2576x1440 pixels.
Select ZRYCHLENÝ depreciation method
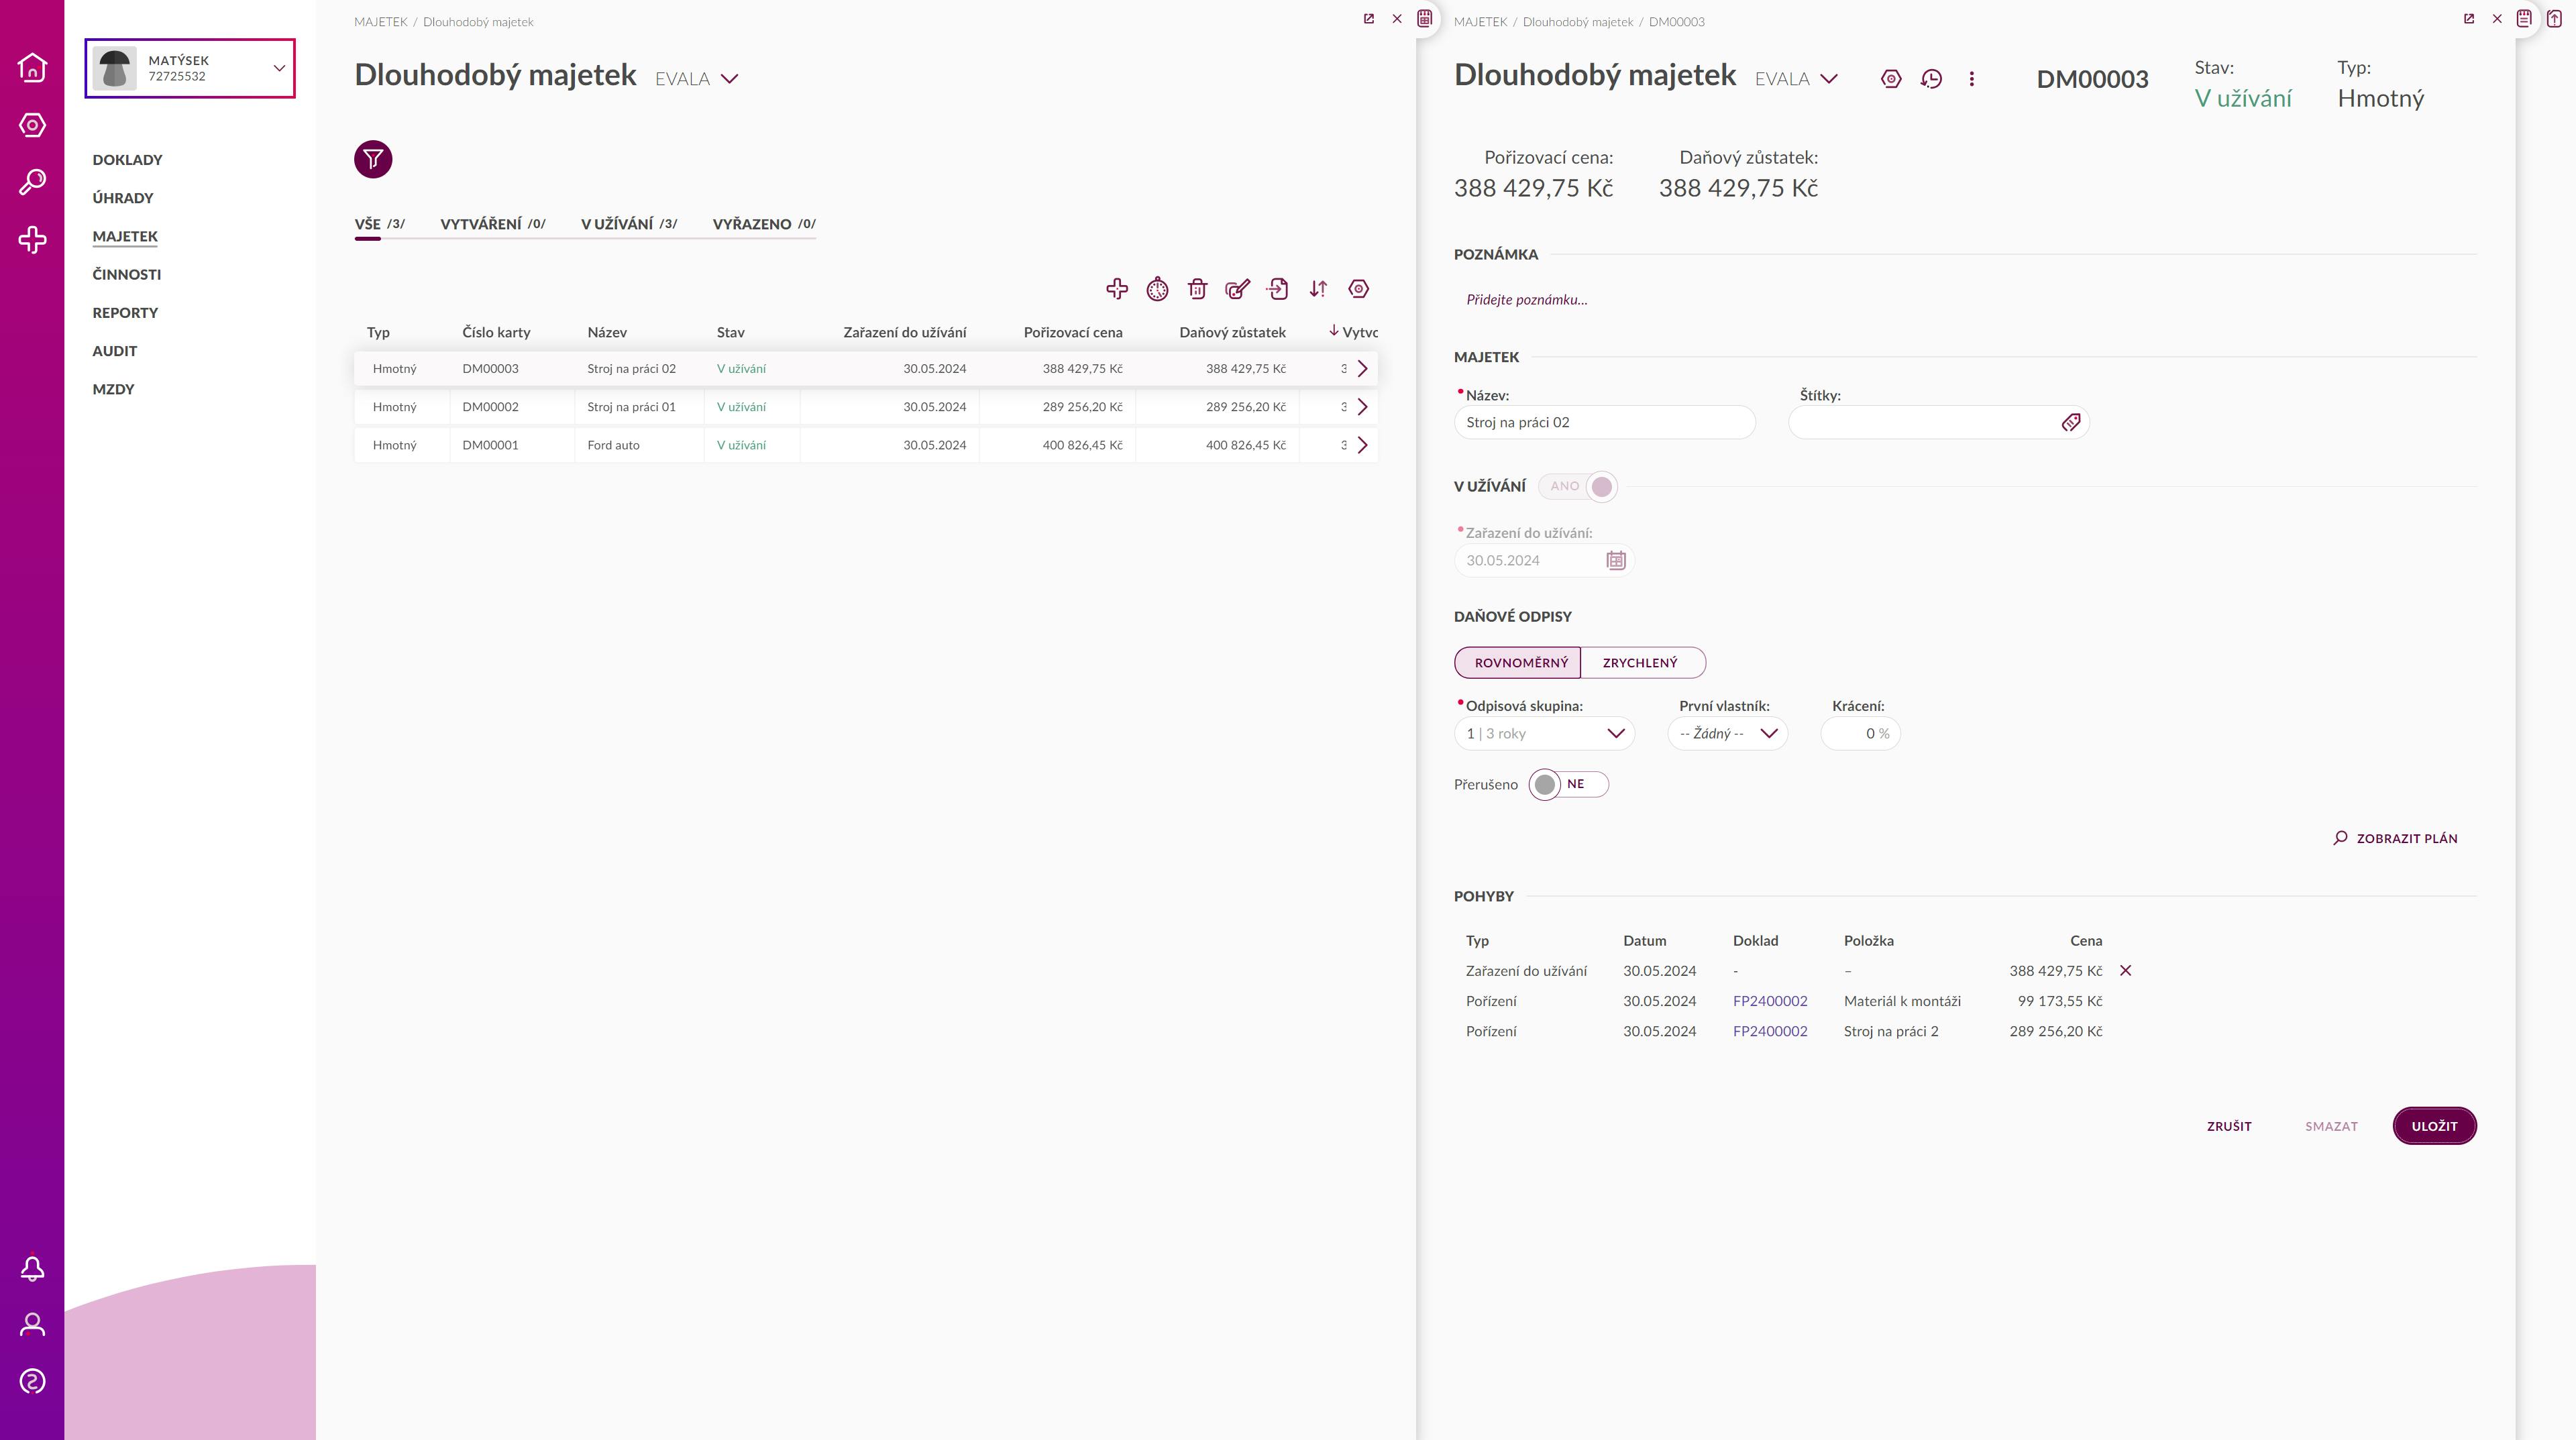(x=1642, y=663)
